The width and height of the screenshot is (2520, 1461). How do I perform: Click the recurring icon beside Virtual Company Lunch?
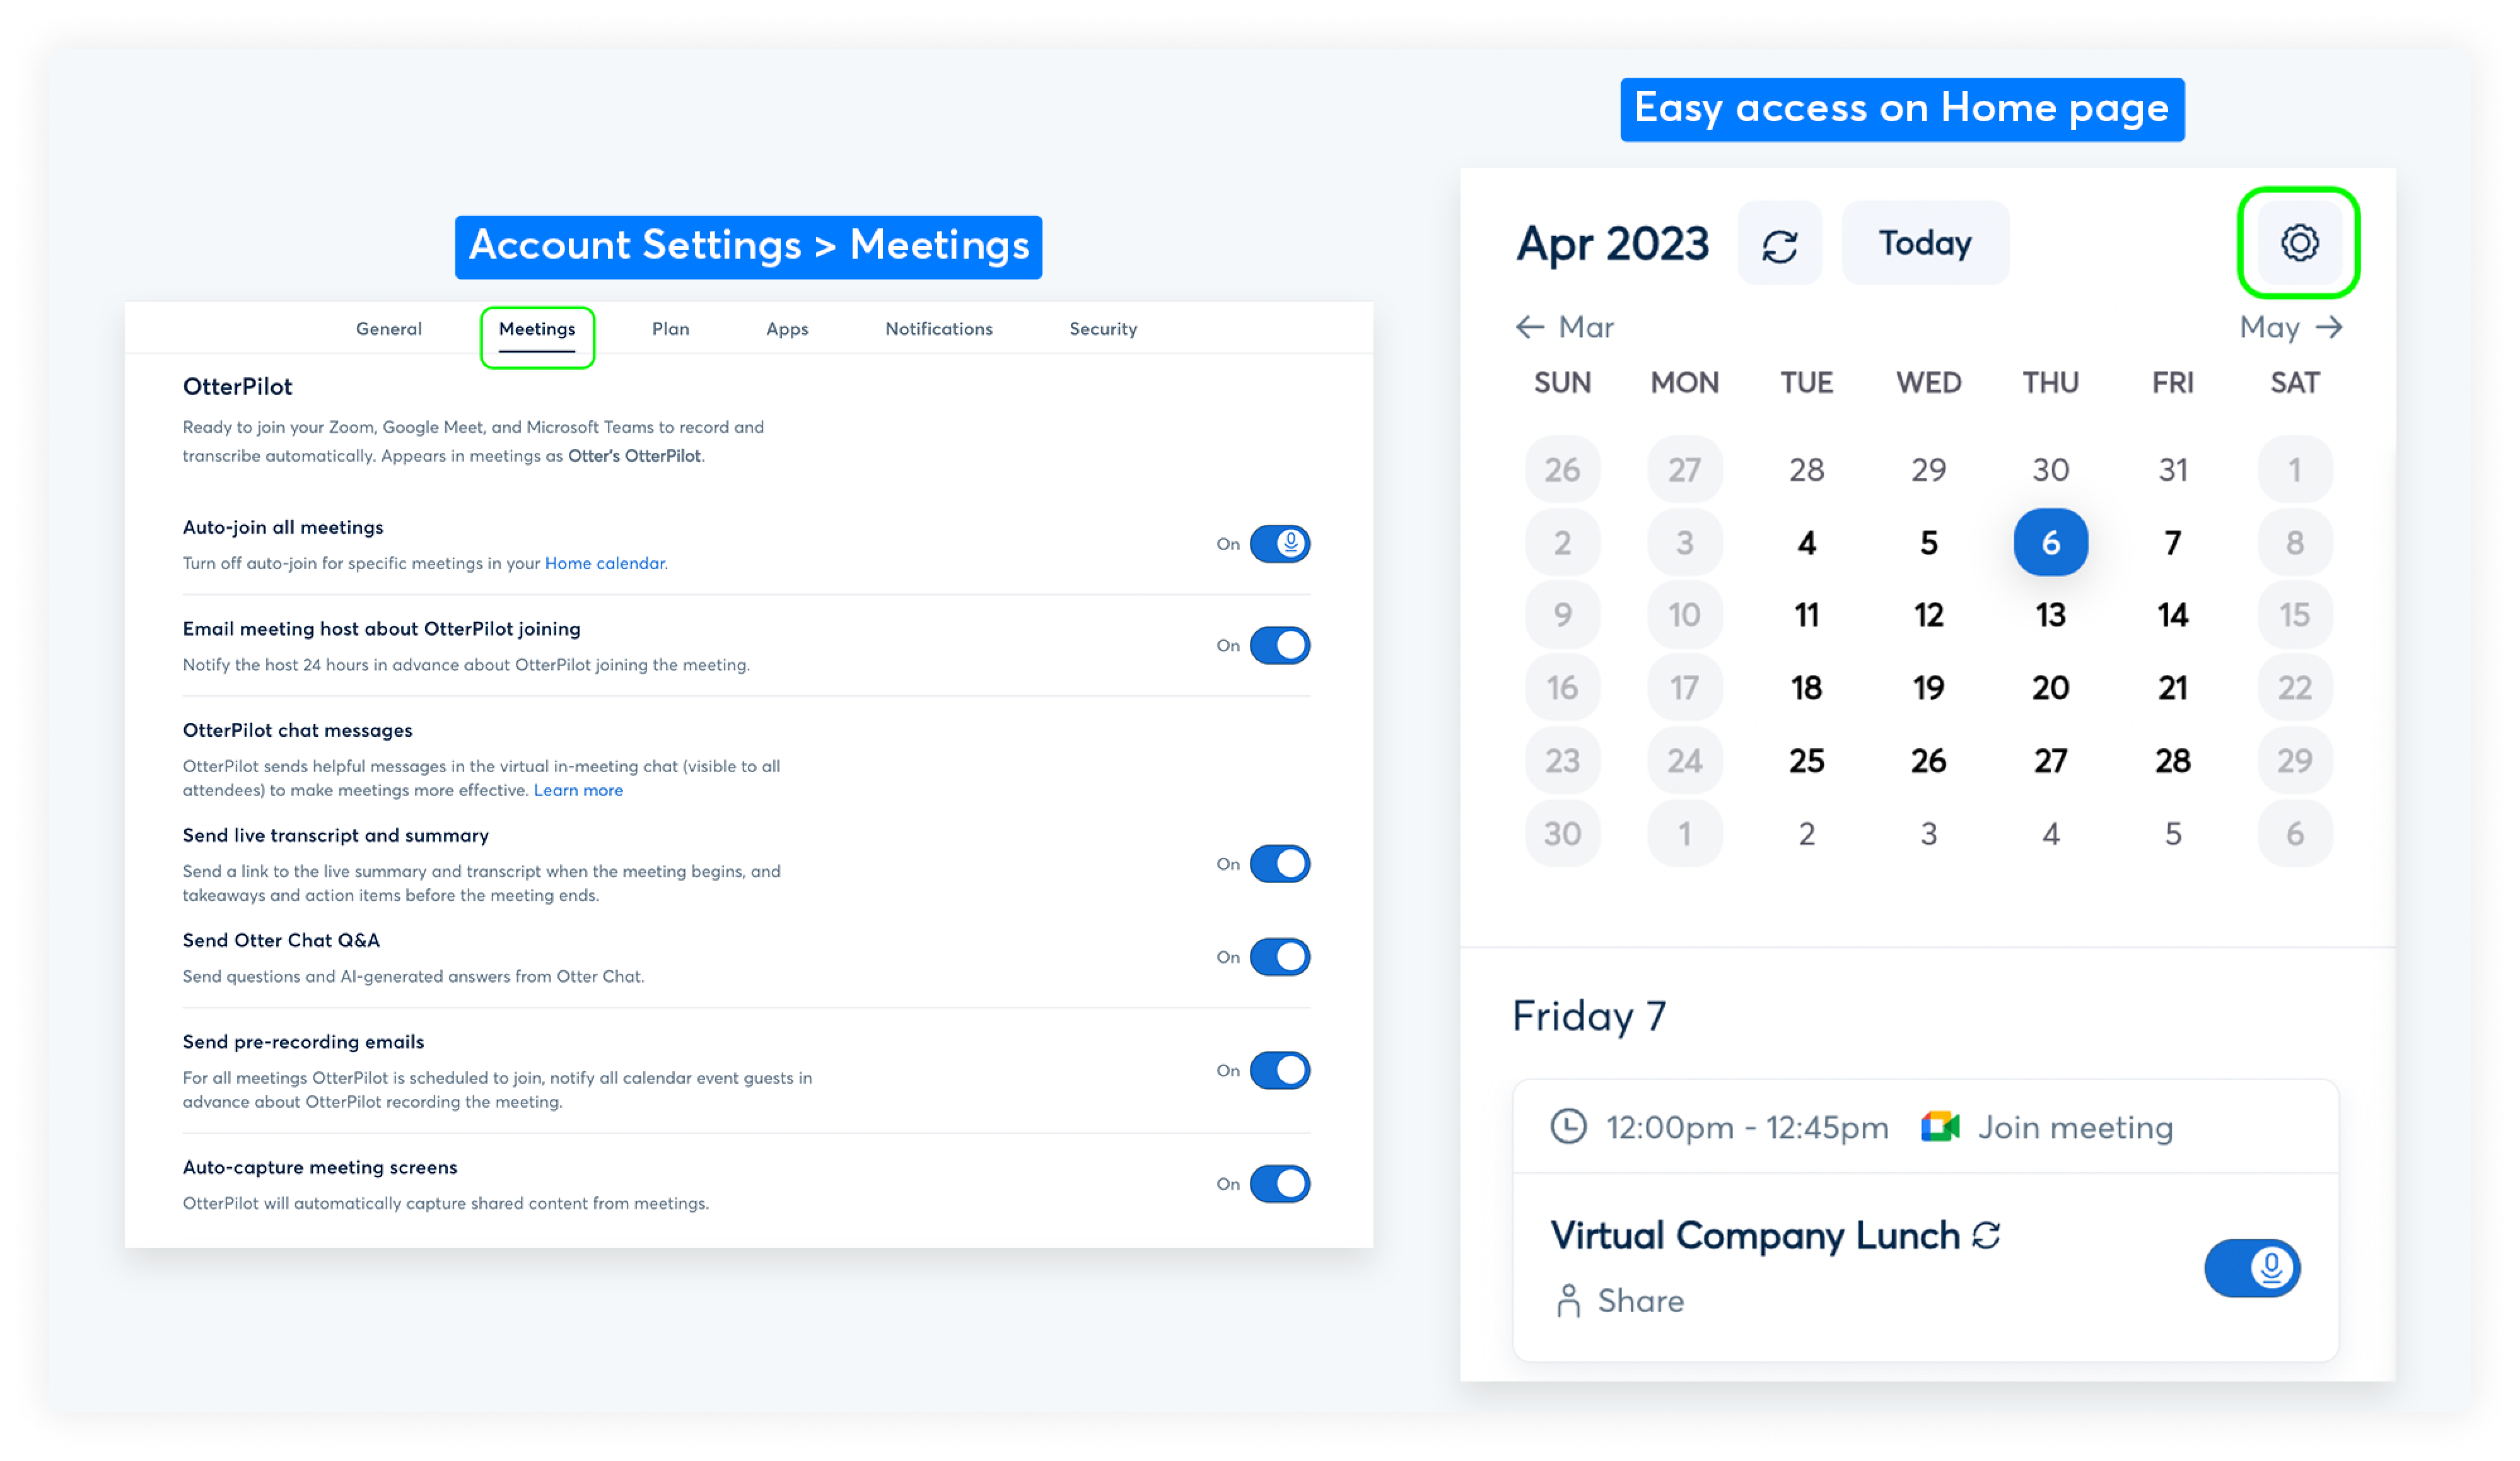1986,1235
